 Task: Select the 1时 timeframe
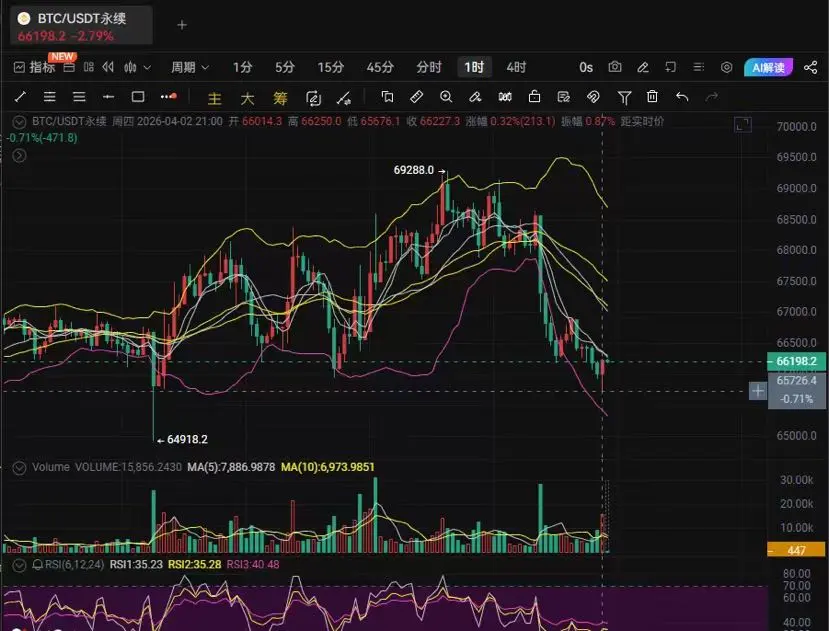pos(474,67)
